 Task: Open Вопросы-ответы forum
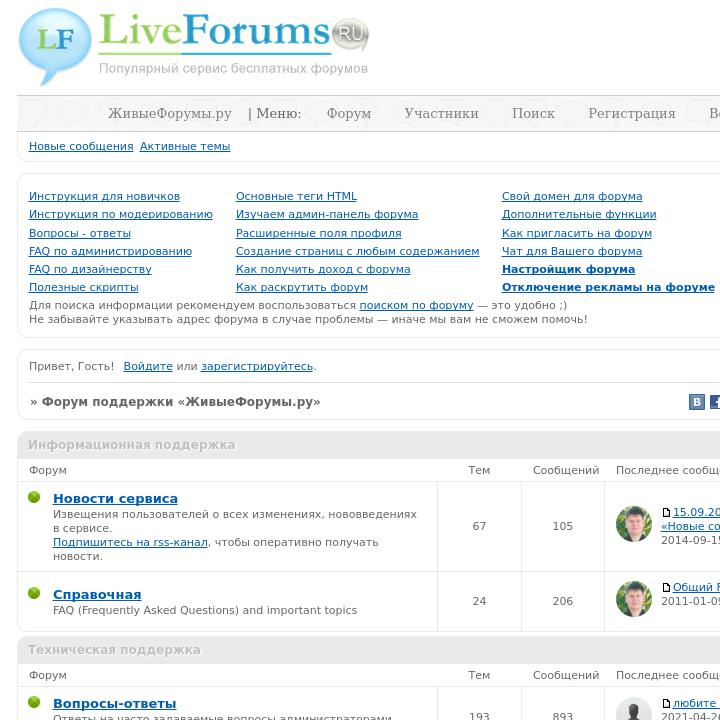click(114, 704)
